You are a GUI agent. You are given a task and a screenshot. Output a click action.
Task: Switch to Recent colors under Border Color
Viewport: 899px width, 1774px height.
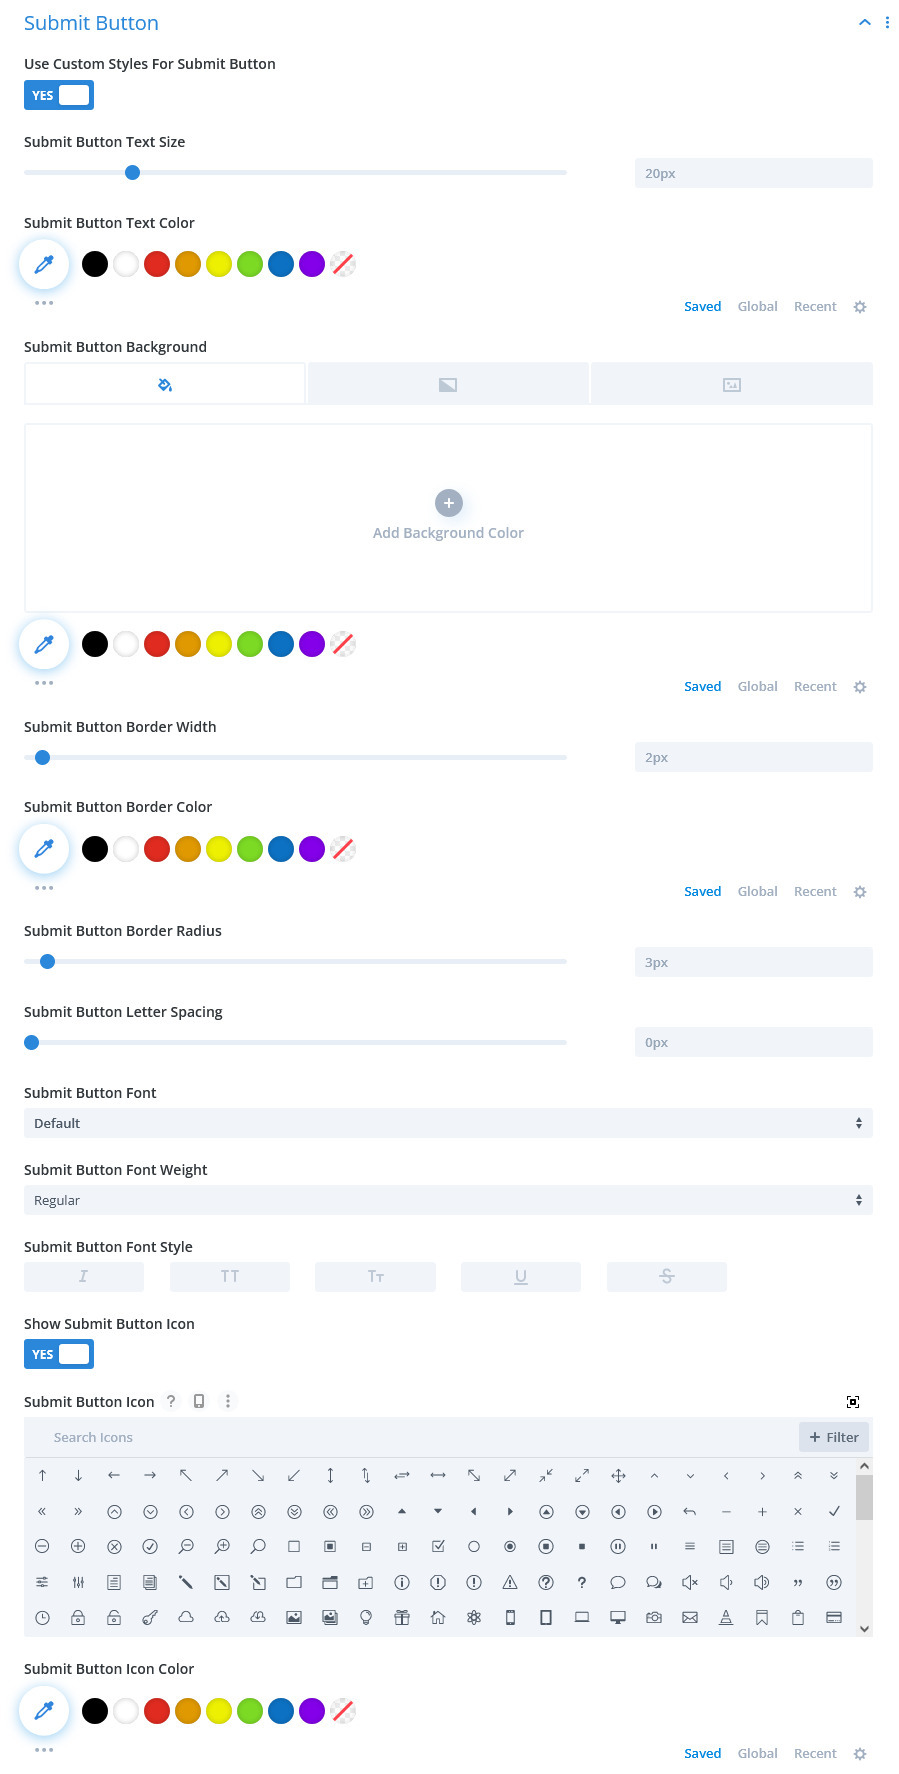point(815,892)
